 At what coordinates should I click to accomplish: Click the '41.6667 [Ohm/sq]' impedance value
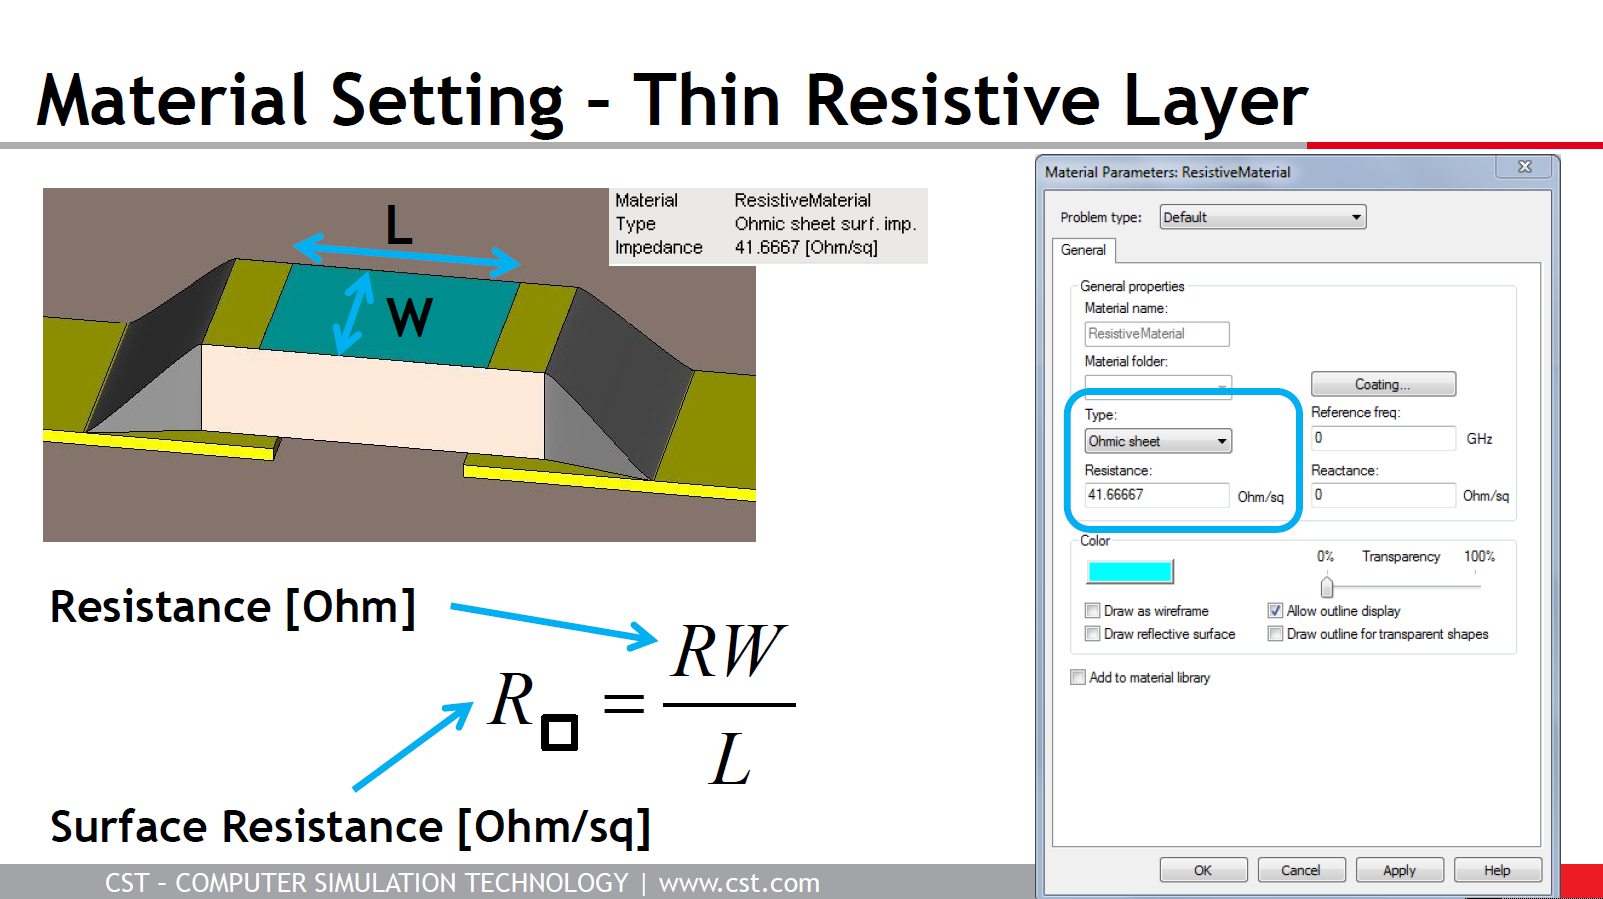click(806, 247)
